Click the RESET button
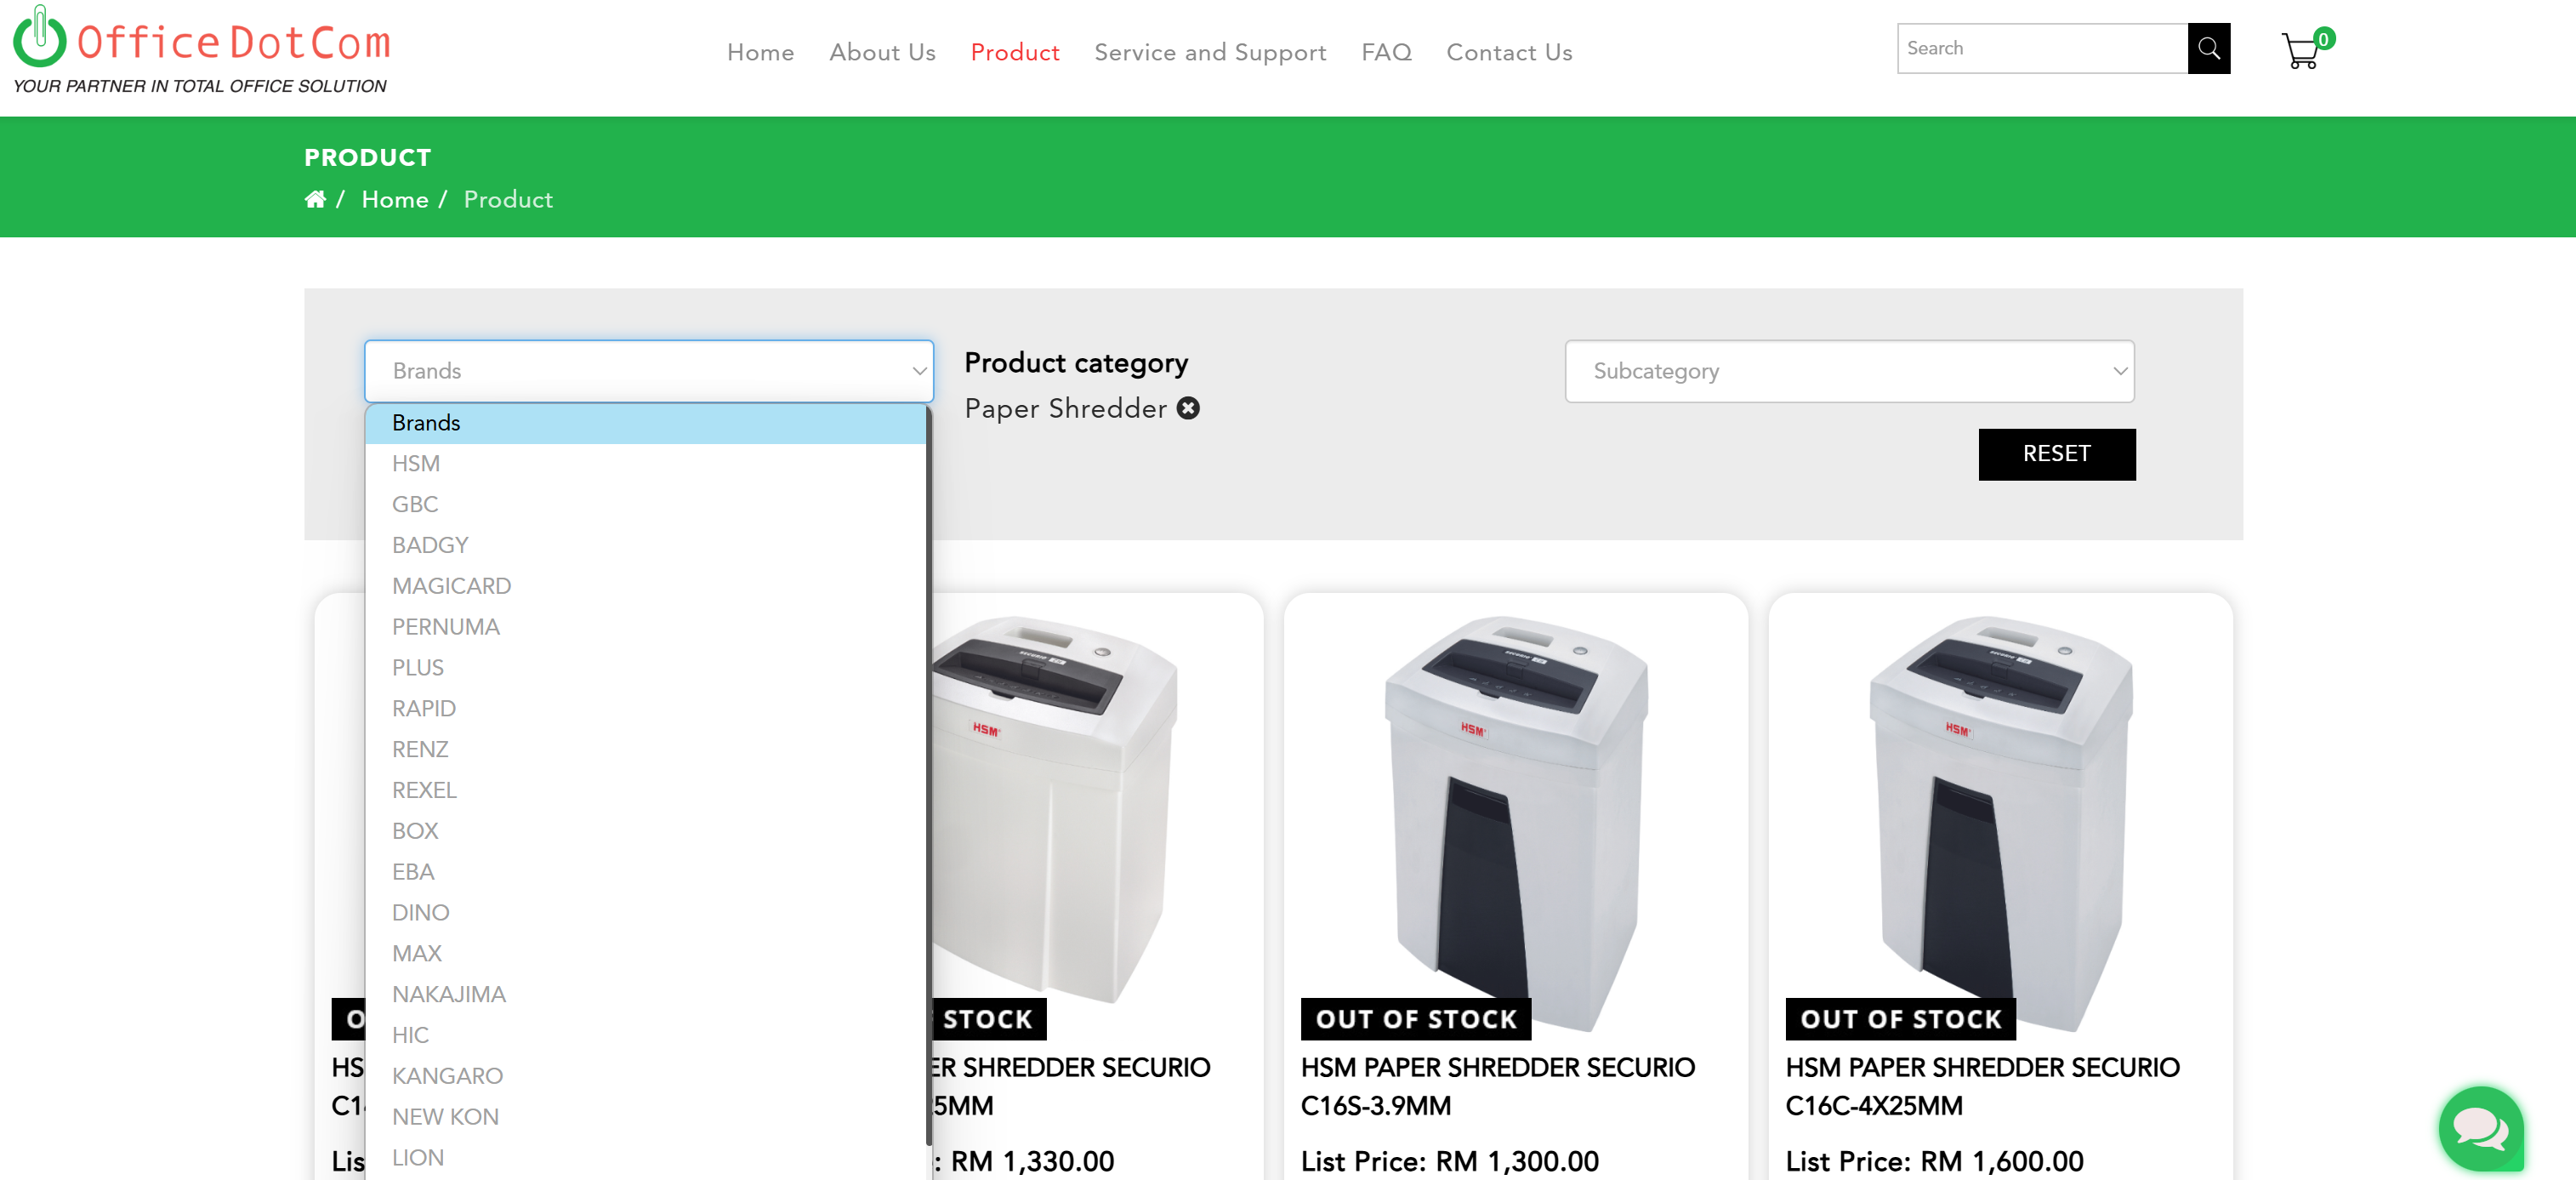The height and width of the screenshot is (1180, 2576). coord(2057,454)
